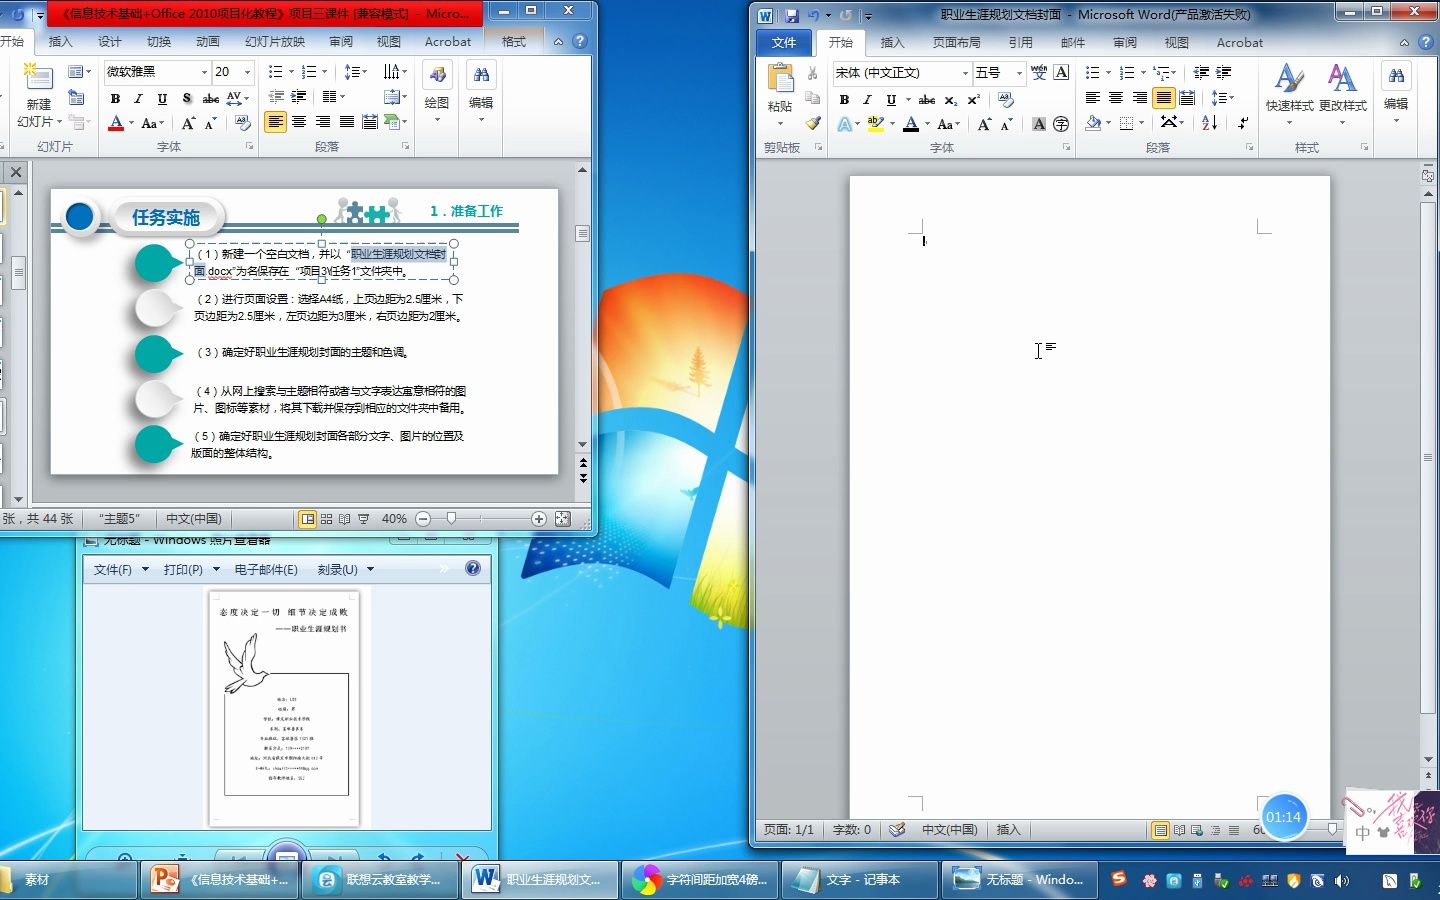1440x900 pixels.
Task: Click the PowerPoint Slide Sorter view icon
Action: [x=327, y=519]
